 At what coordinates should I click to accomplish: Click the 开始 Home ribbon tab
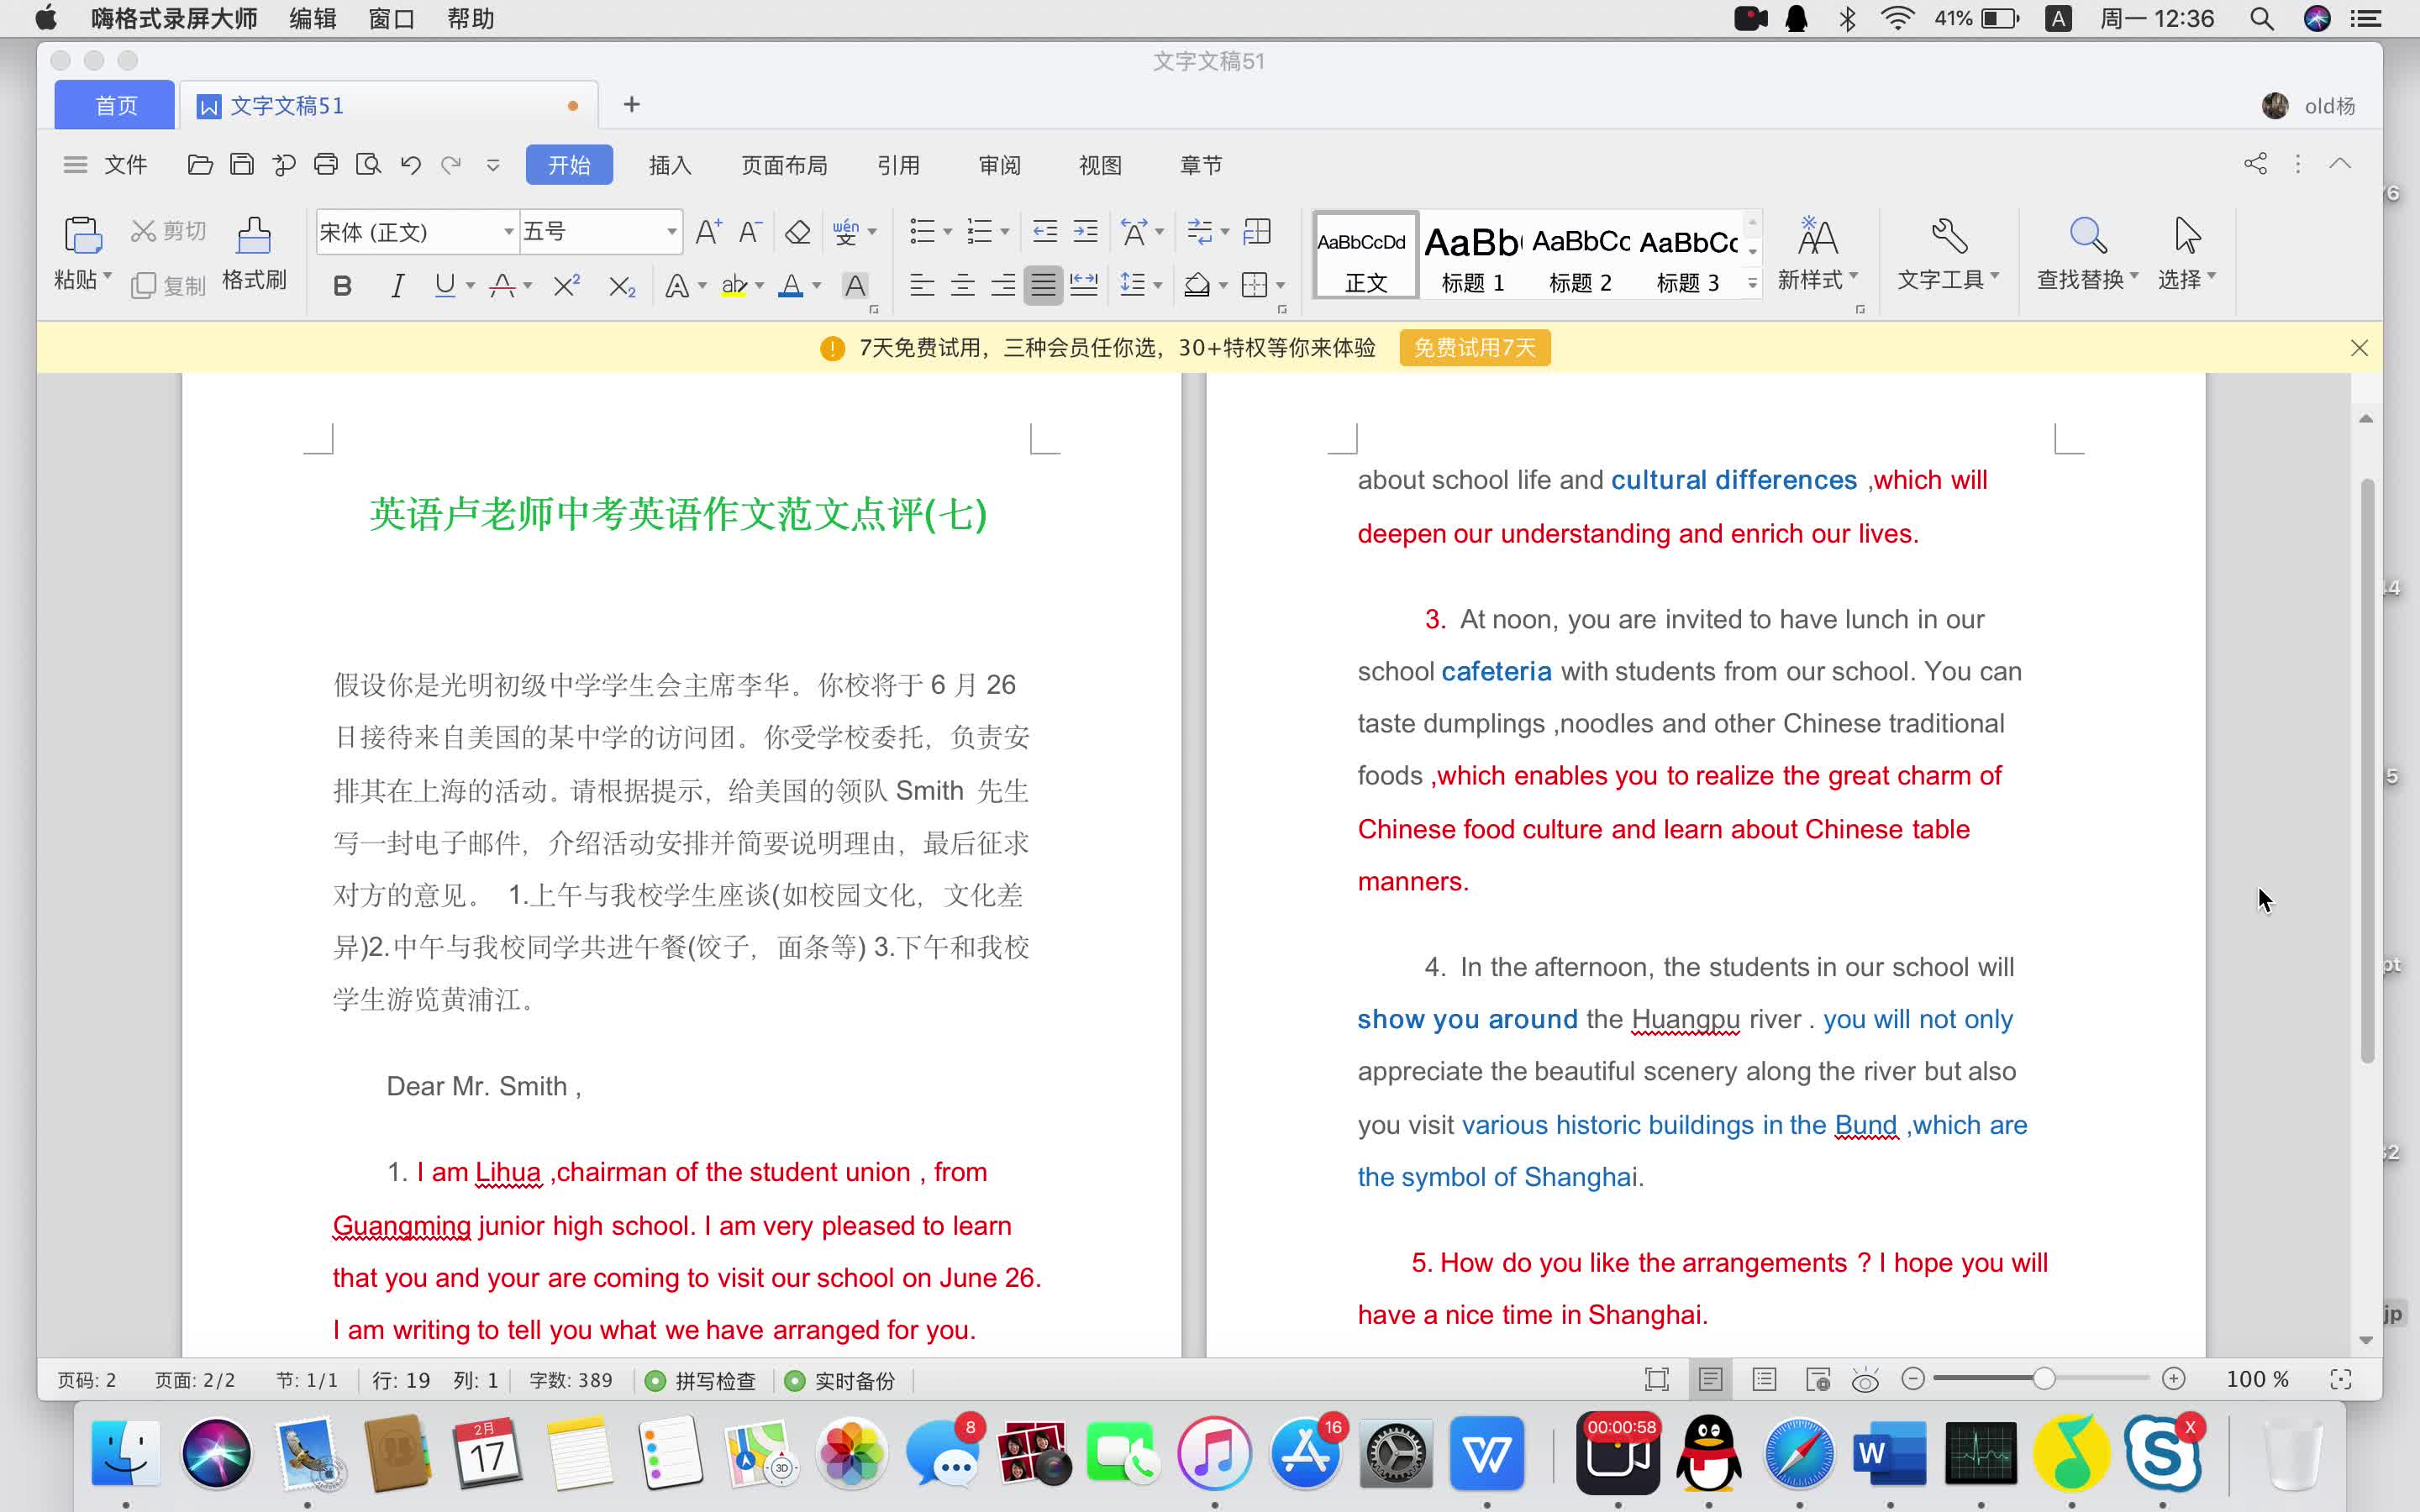[x=568, y=162]
